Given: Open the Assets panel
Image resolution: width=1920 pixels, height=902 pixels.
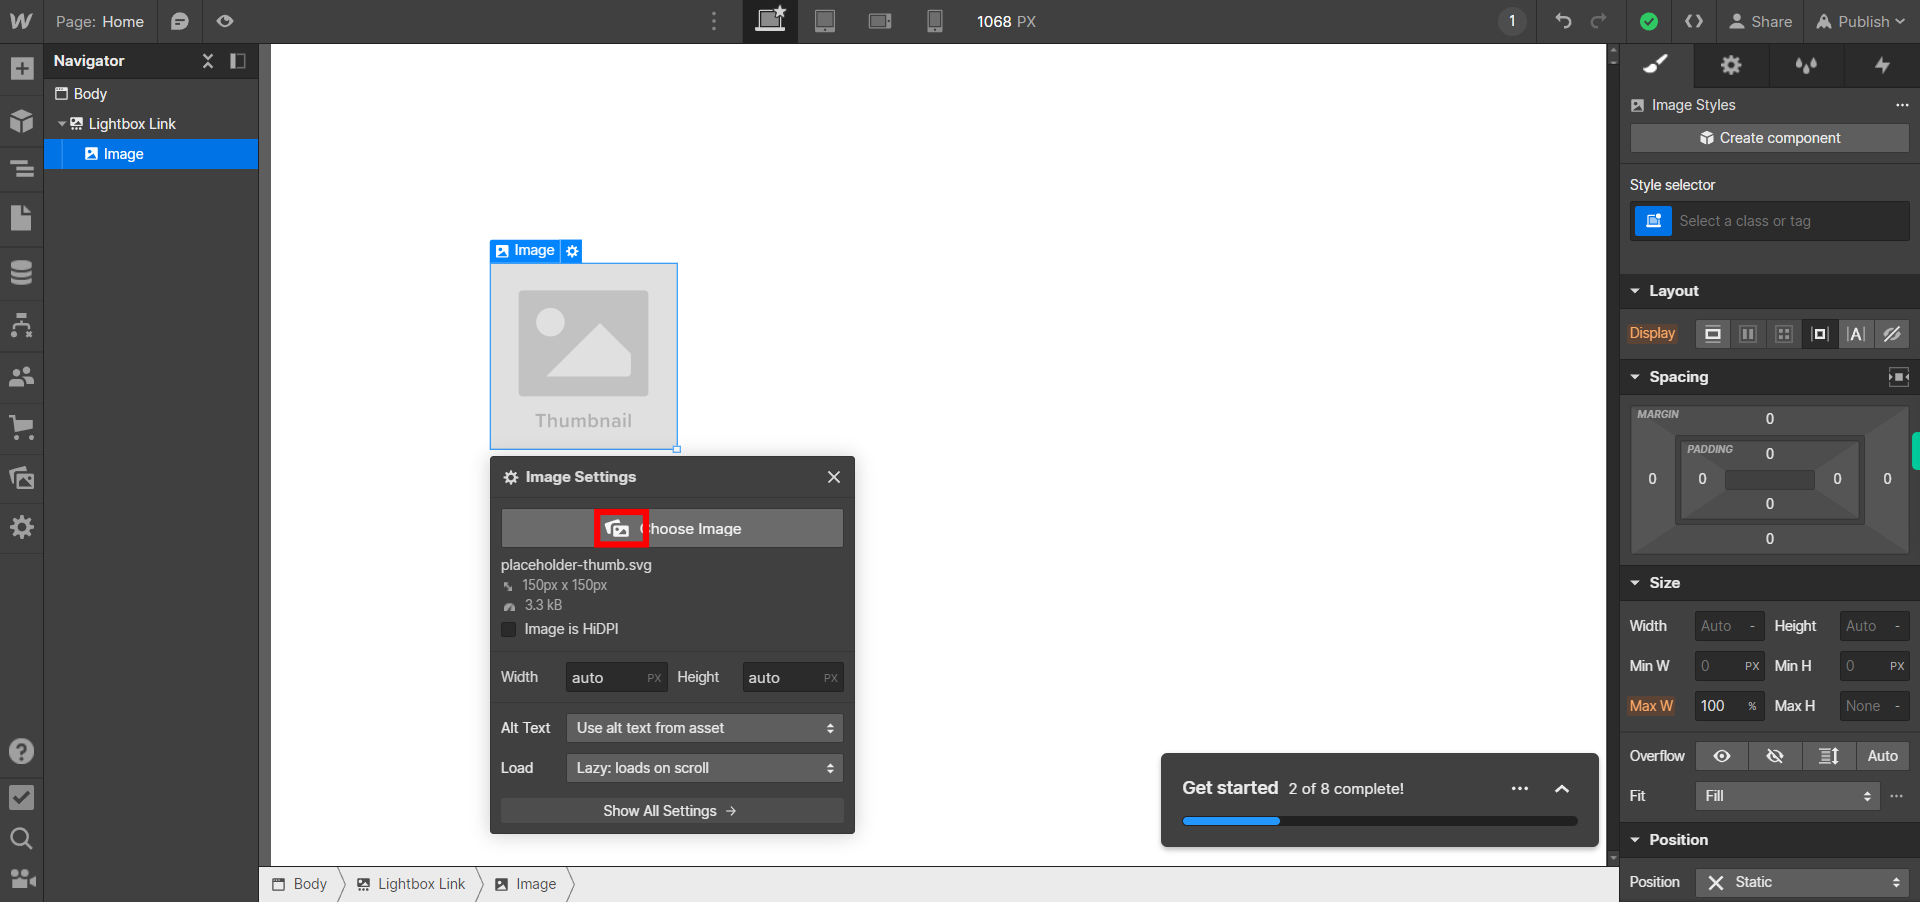Looking at the screenshot, I should (21, 478).
